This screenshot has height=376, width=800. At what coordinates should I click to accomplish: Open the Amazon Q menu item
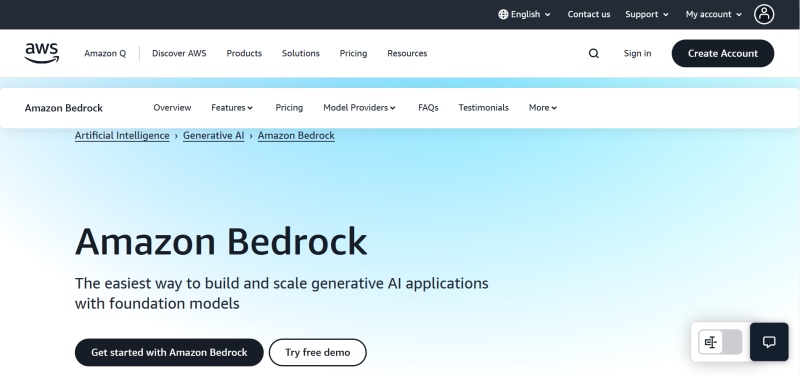point(105,53)
